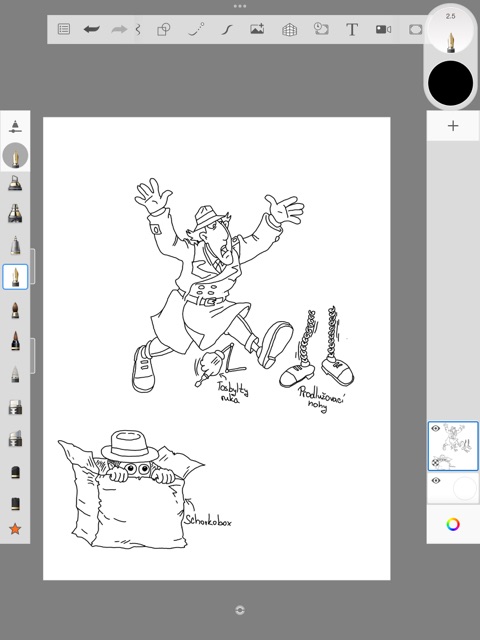The height and width of the screenshot is (640, 480).
Task: Select the drawing layer thumbnail
Action: click(x=453, y=446)
